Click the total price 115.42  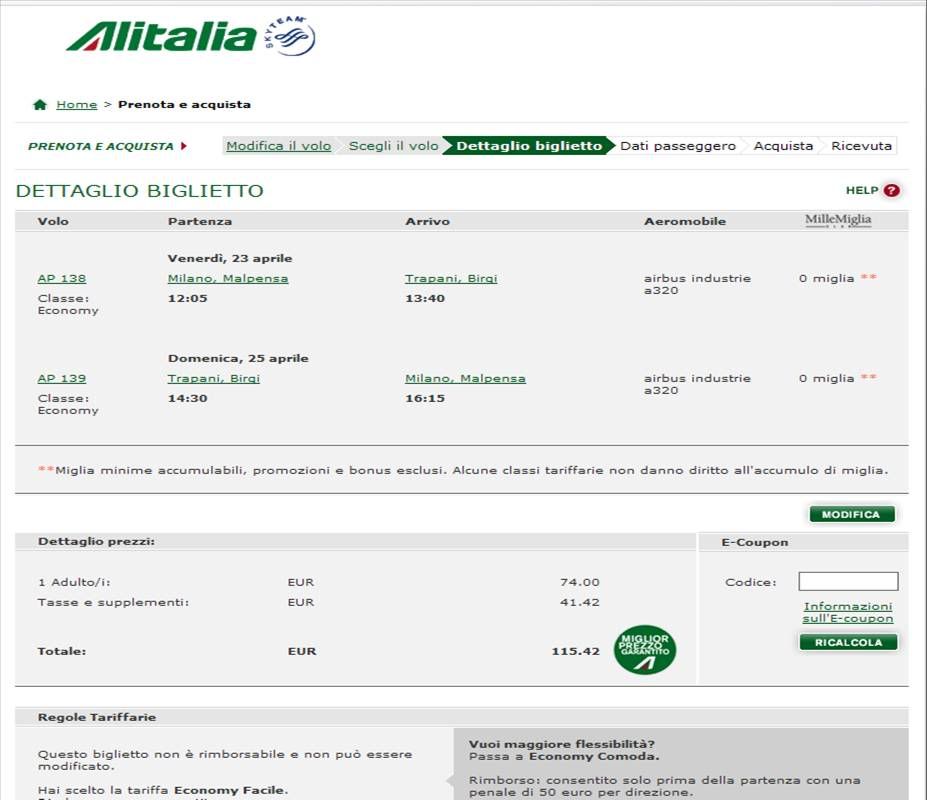575,651
